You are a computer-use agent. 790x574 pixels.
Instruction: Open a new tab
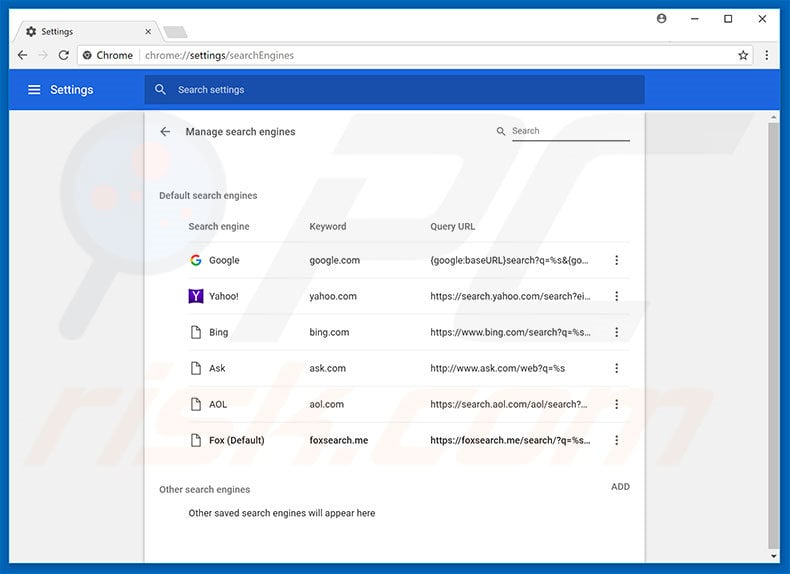pyautogui.click(x=175, y=32)
